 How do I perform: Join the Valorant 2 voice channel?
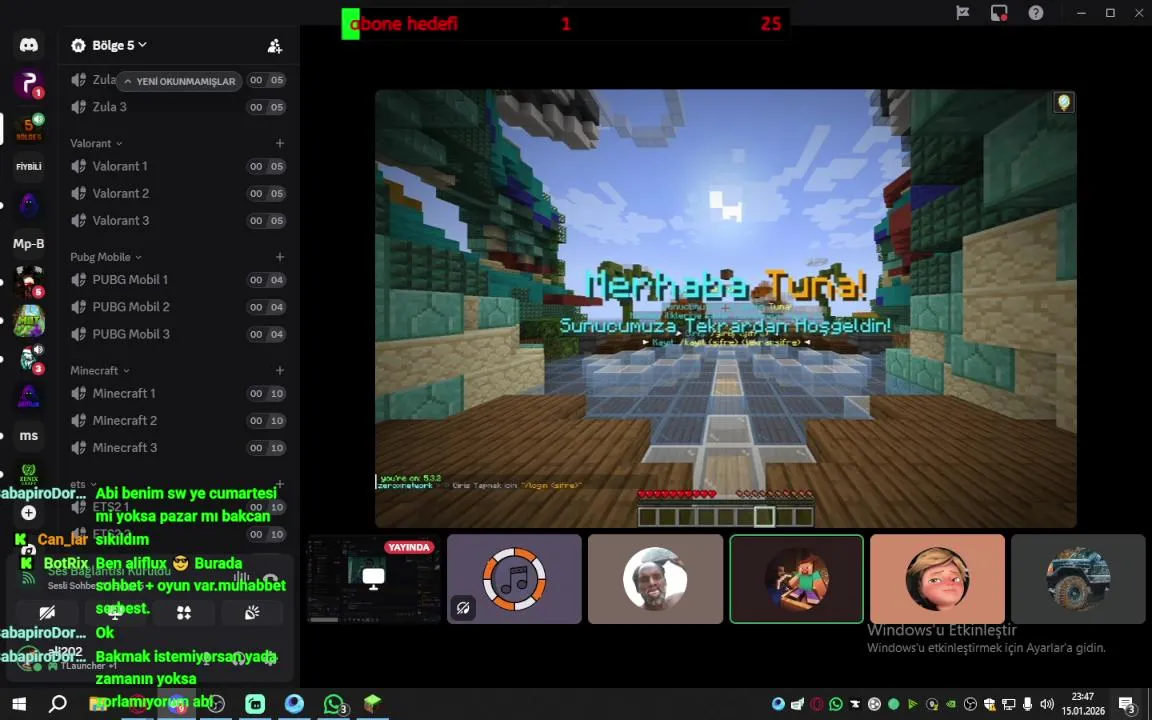pos(178,194)
